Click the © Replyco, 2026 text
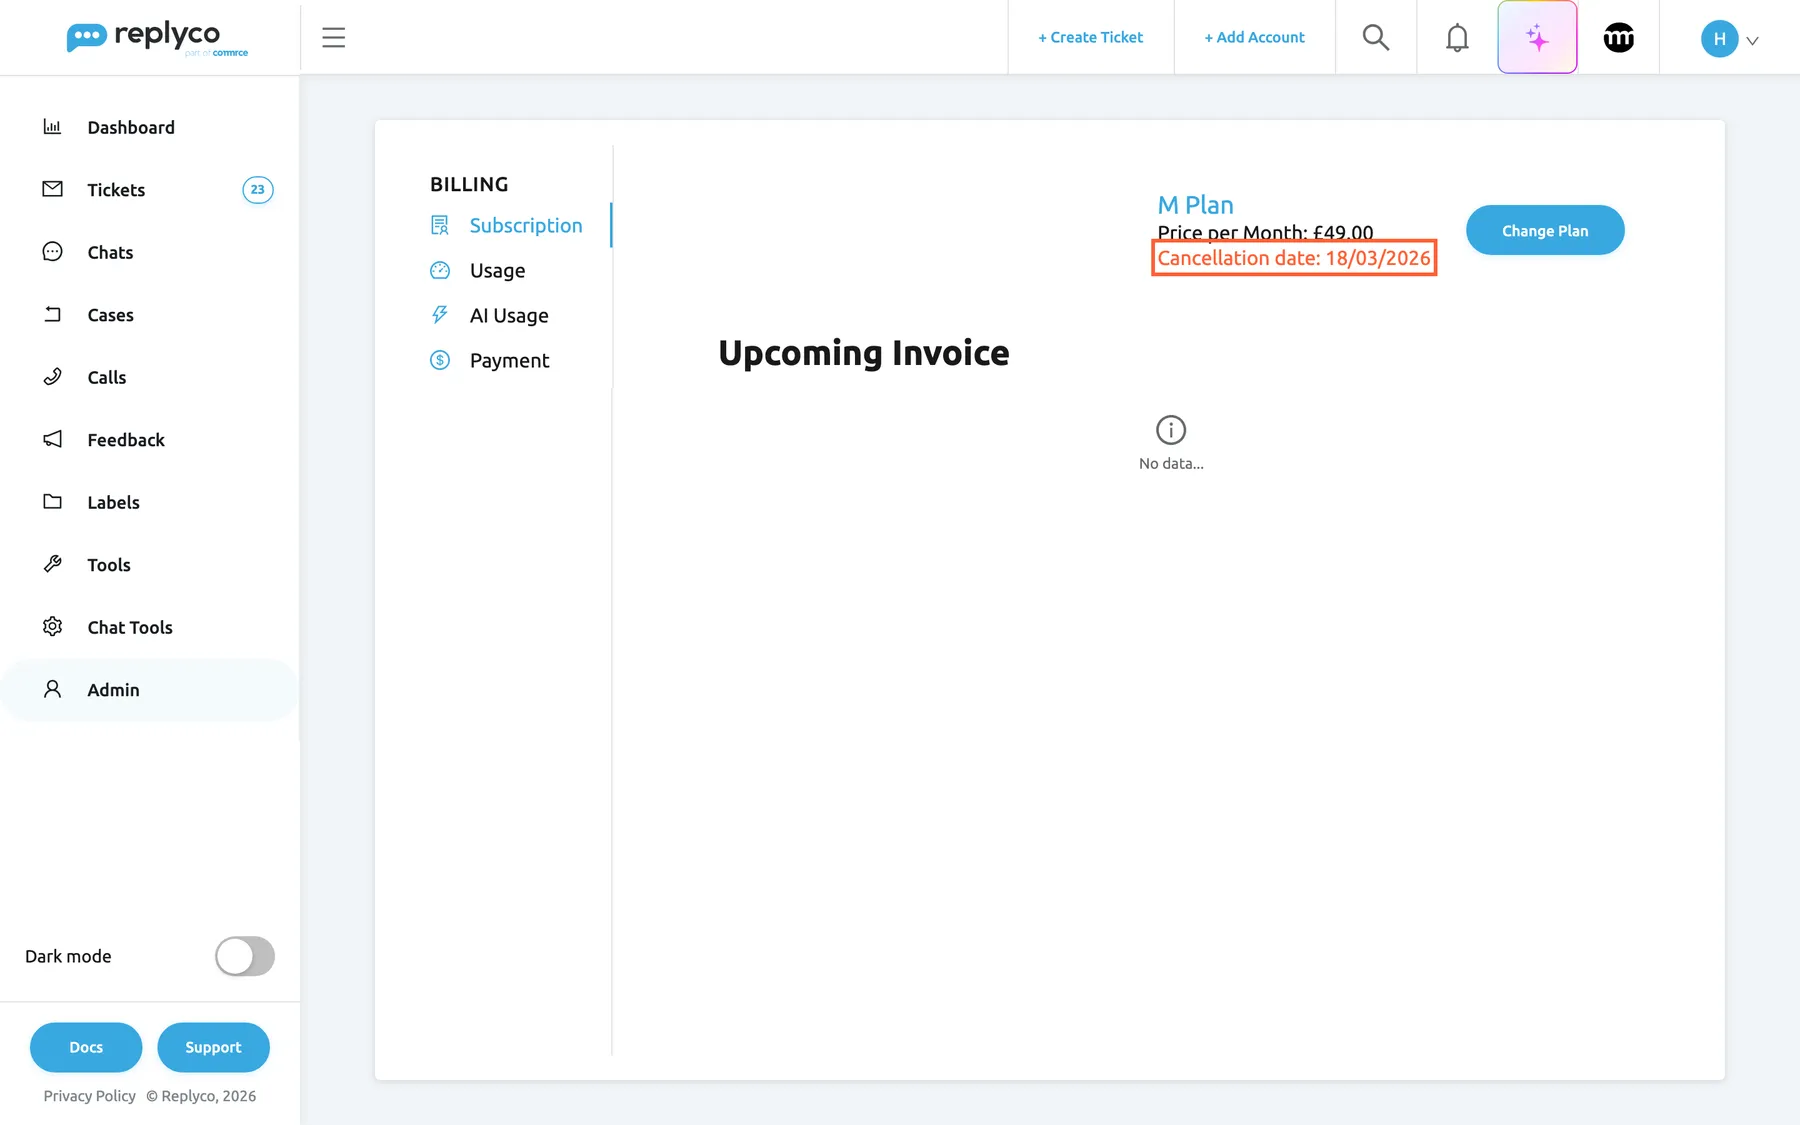The image size is (1800, 1125). (x=201, y=1096)
